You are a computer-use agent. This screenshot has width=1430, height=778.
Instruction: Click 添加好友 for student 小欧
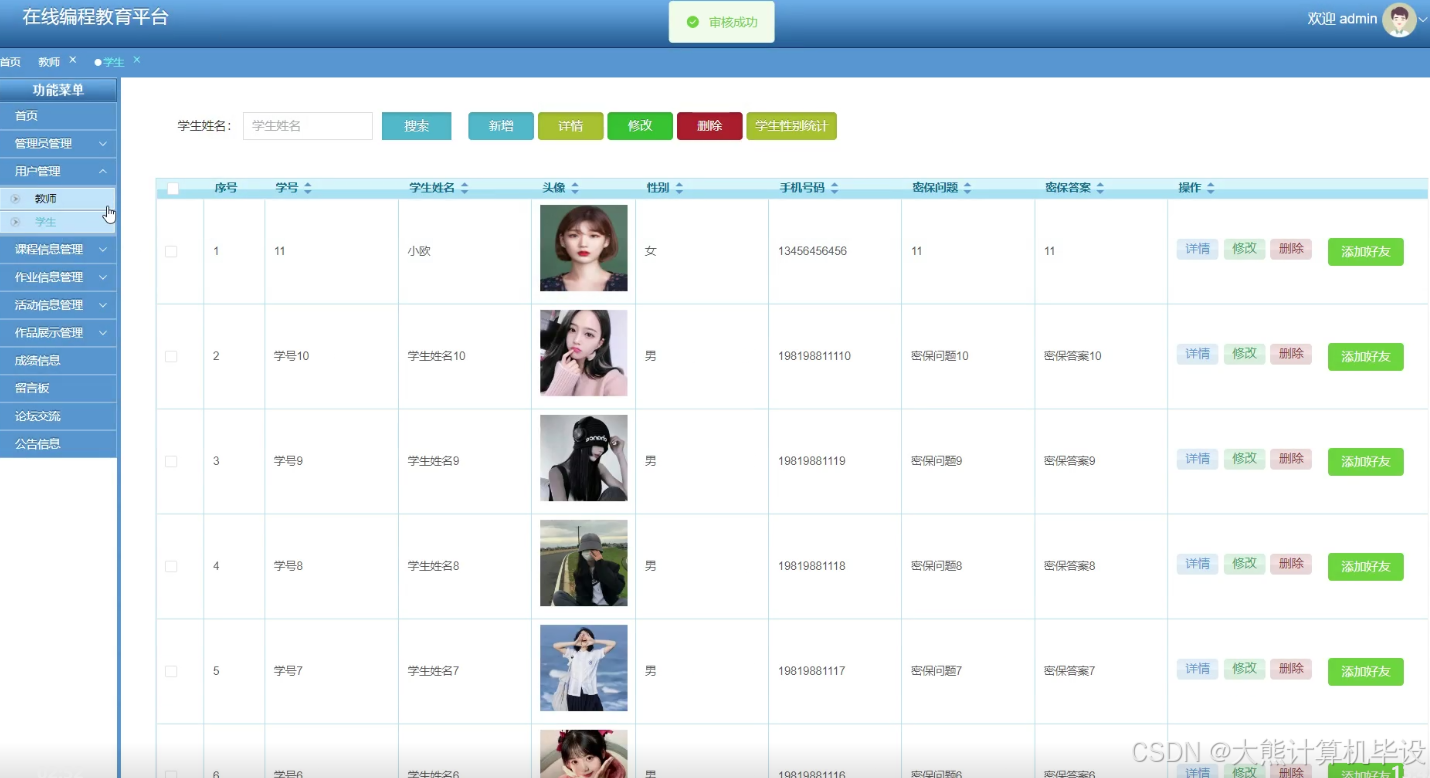tap(1366, 252)
